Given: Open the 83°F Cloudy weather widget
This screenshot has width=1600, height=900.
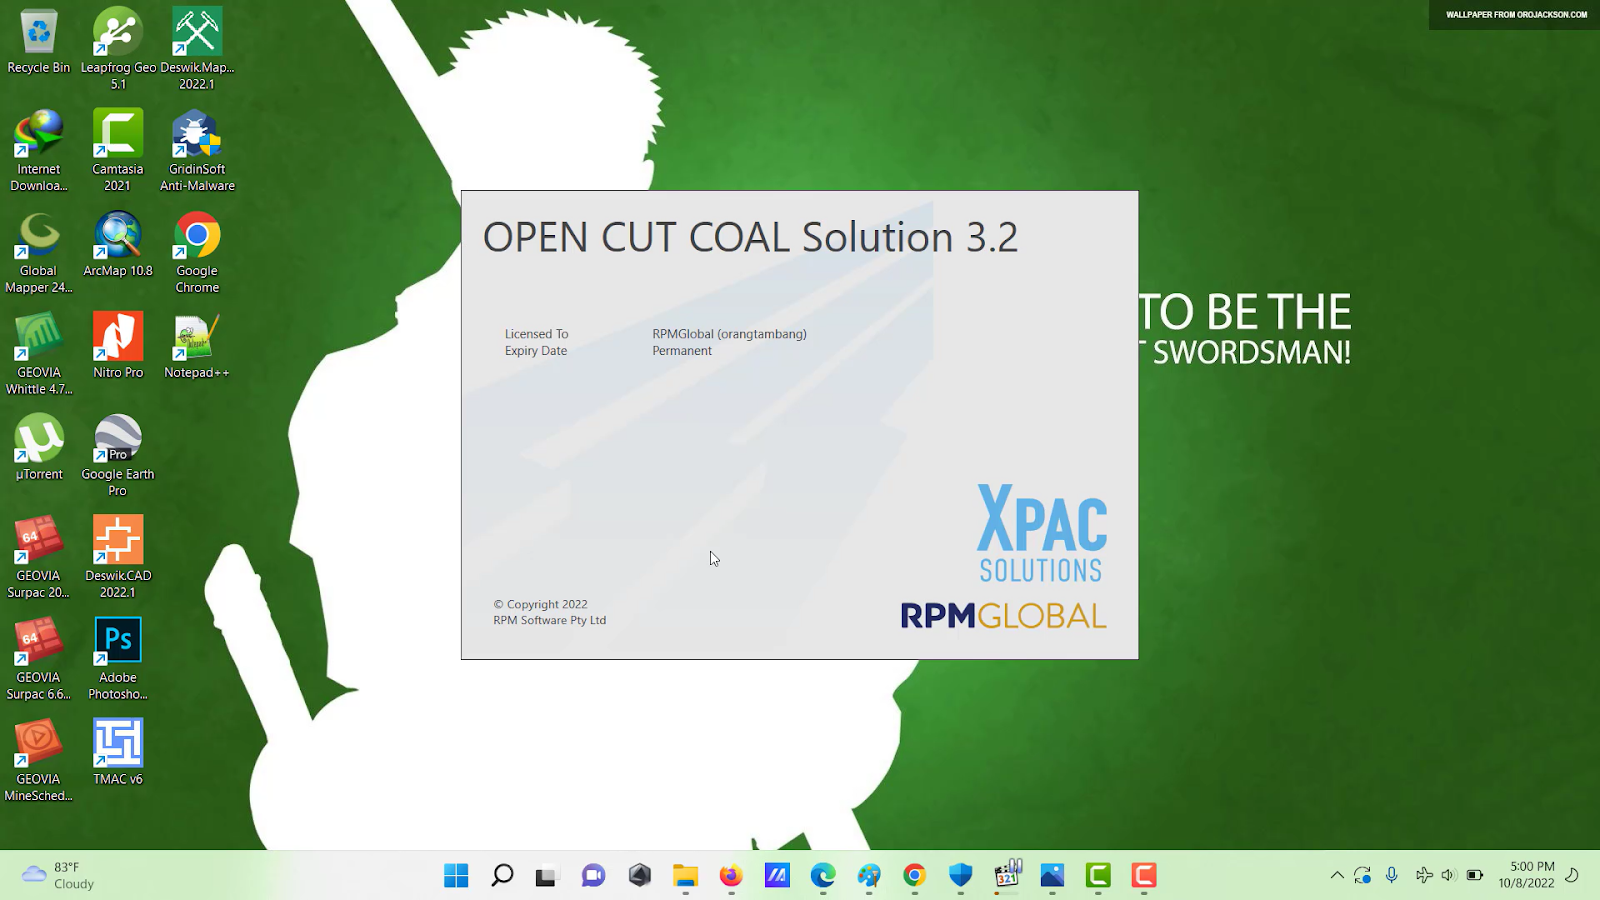Looking at the screenshot, I should click(x=58, y=876).
